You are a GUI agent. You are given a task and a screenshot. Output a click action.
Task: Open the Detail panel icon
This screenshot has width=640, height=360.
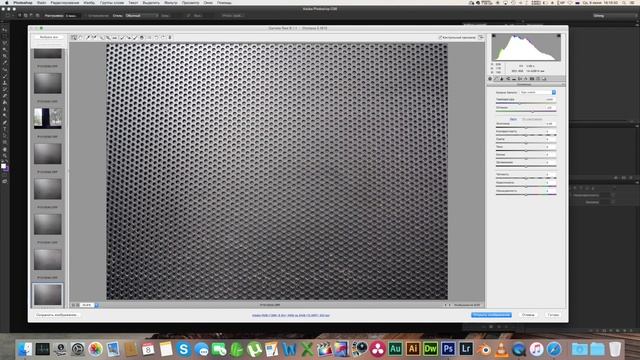coord(502,78)
